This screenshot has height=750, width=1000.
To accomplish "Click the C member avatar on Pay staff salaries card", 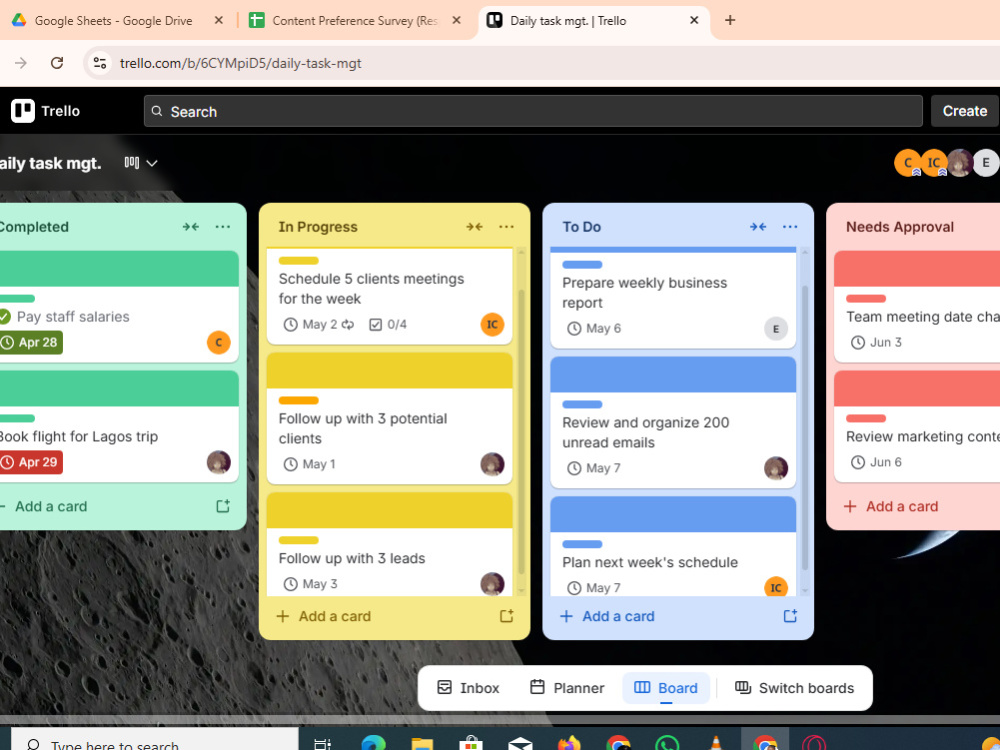I will pos(219,342).
